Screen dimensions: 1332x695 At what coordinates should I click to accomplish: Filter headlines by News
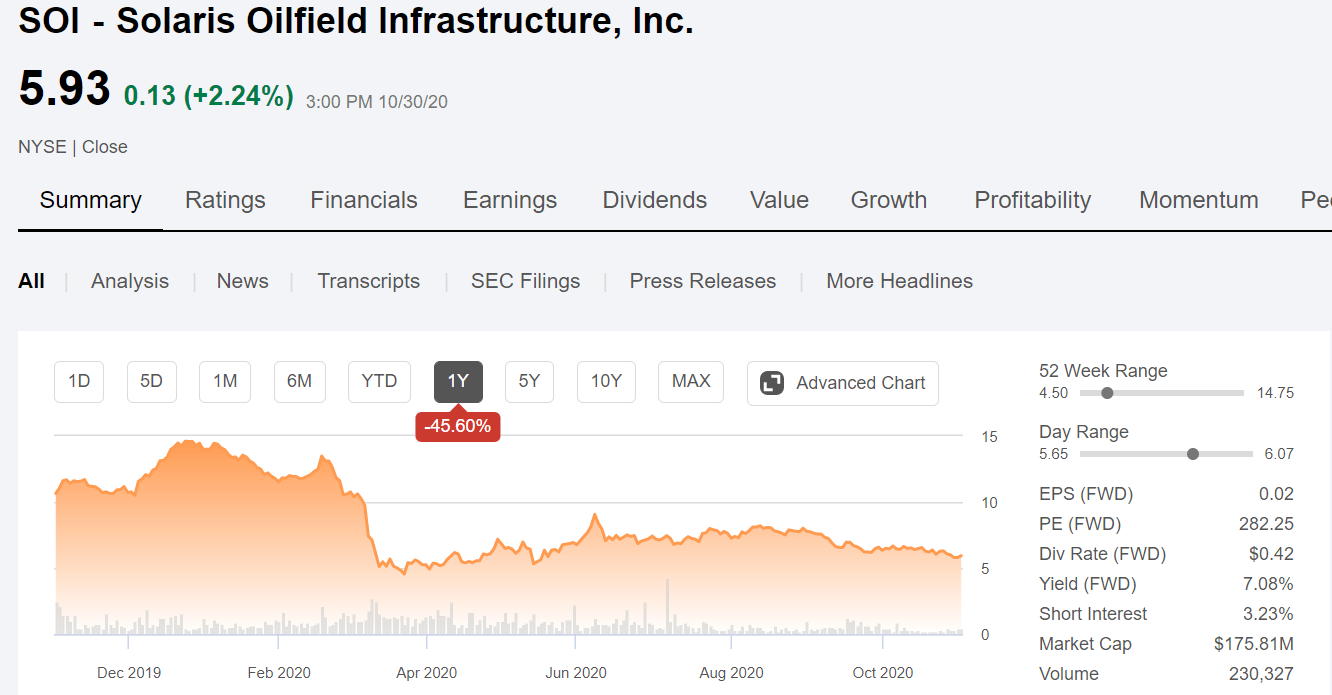coord(242,281)
